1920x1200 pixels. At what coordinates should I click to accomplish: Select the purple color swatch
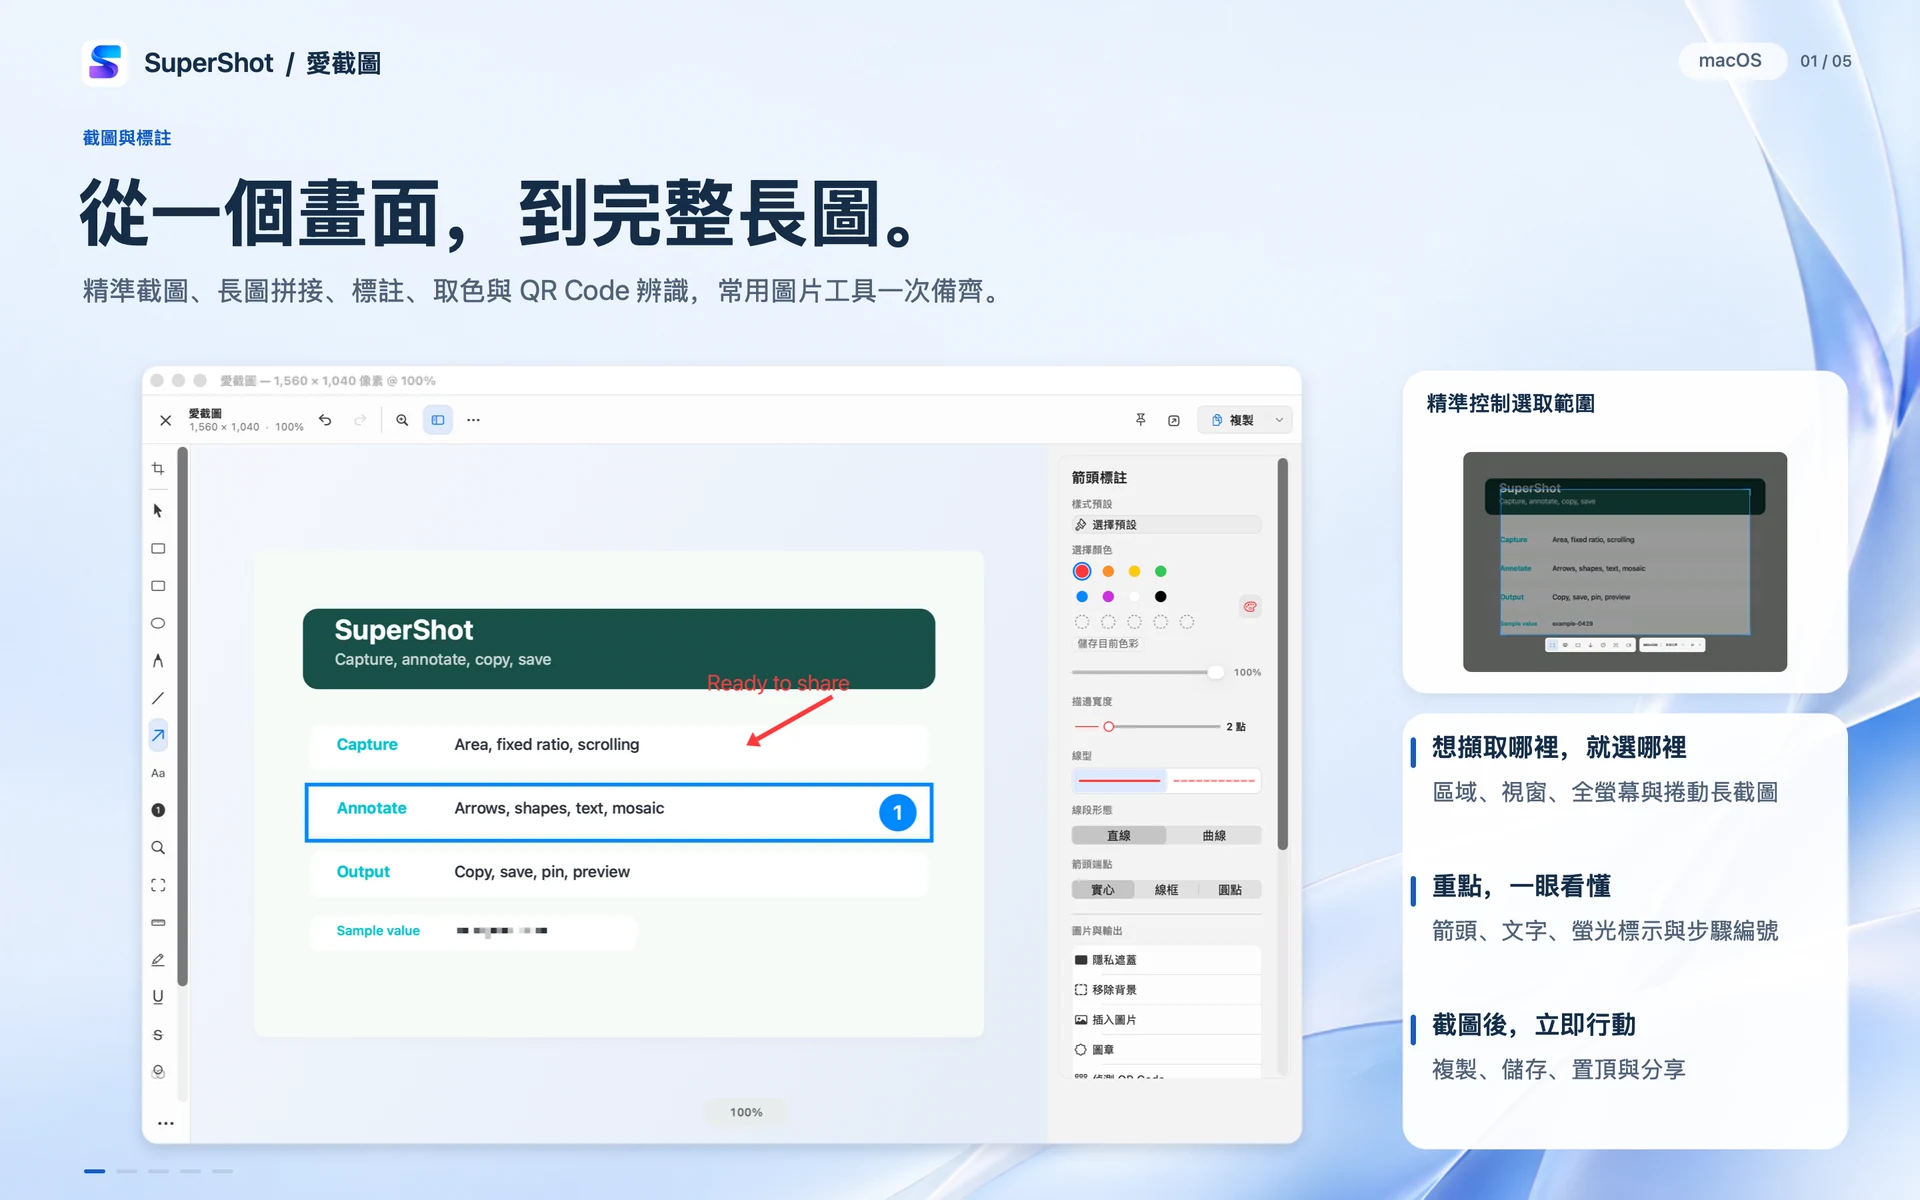(x=1108, y=597)
